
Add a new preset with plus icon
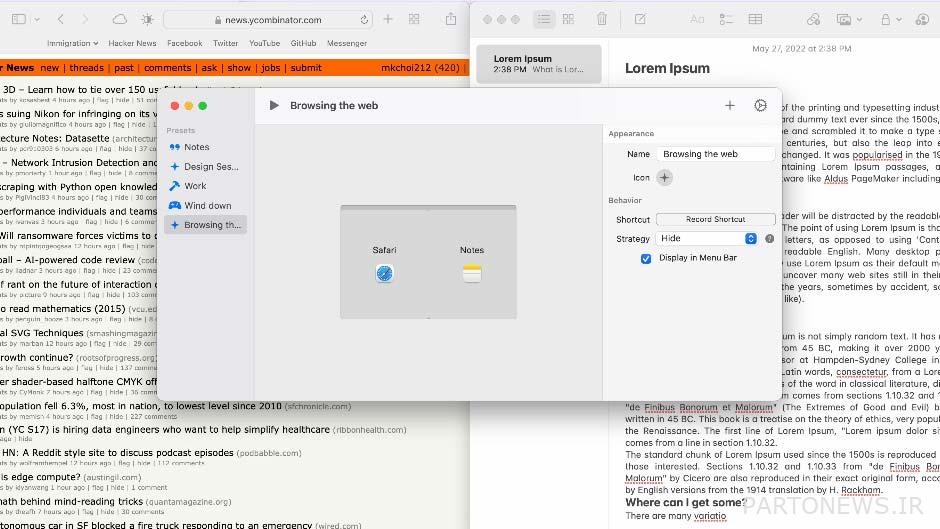[x=730, y=106]
